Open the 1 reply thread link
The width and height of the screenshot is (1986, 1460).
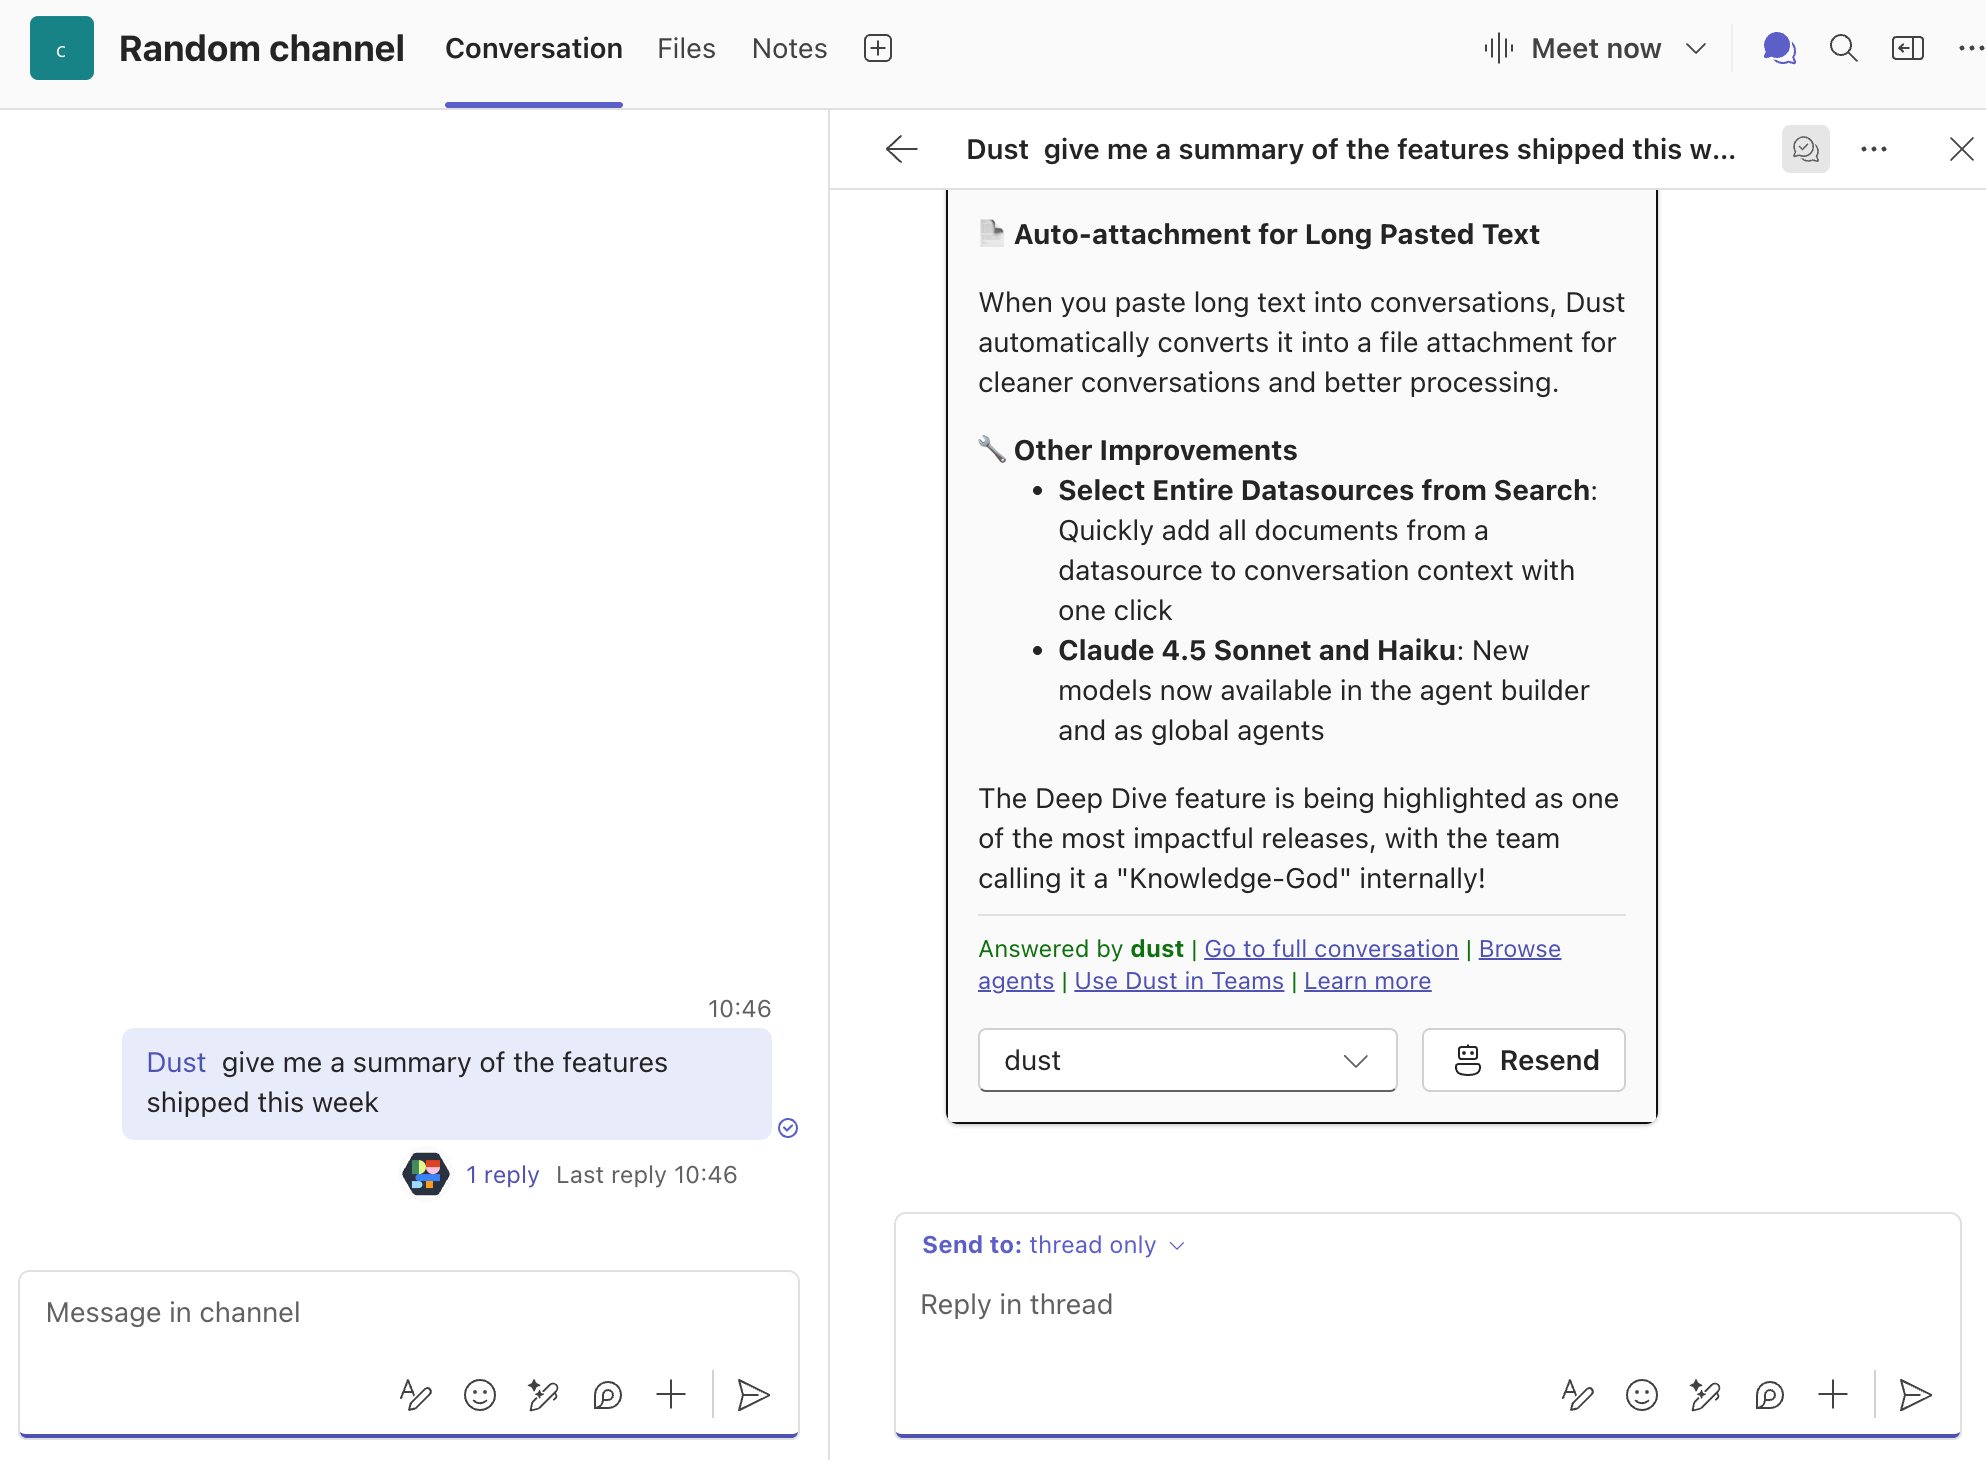click(502, 1175)
